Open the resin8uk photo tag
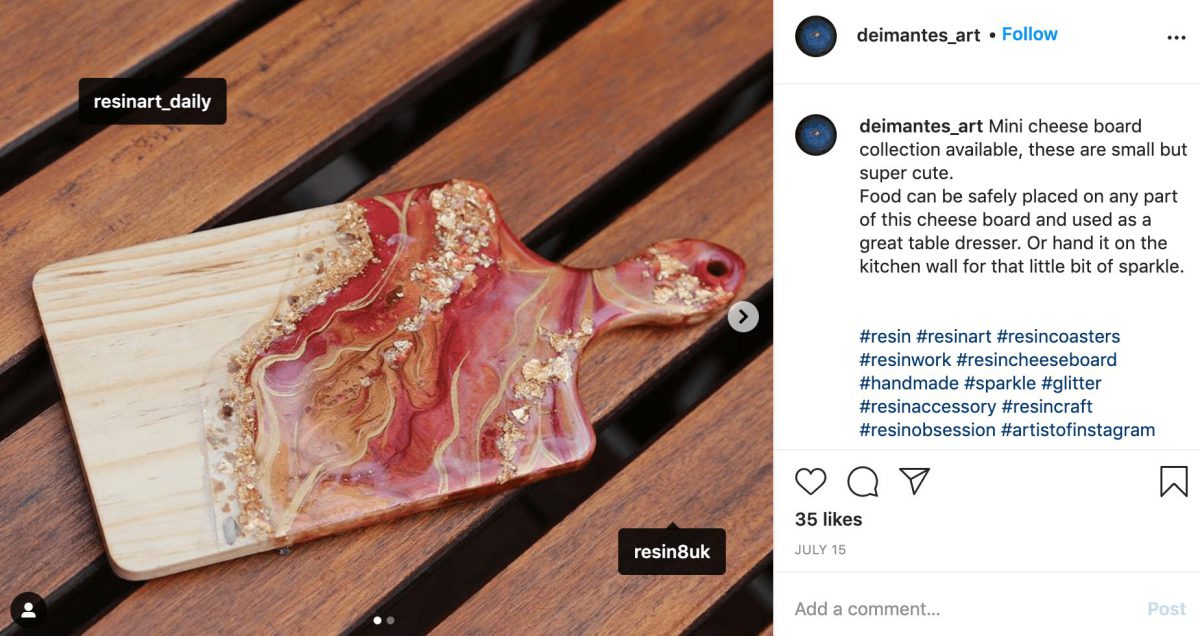 (671, 552)
